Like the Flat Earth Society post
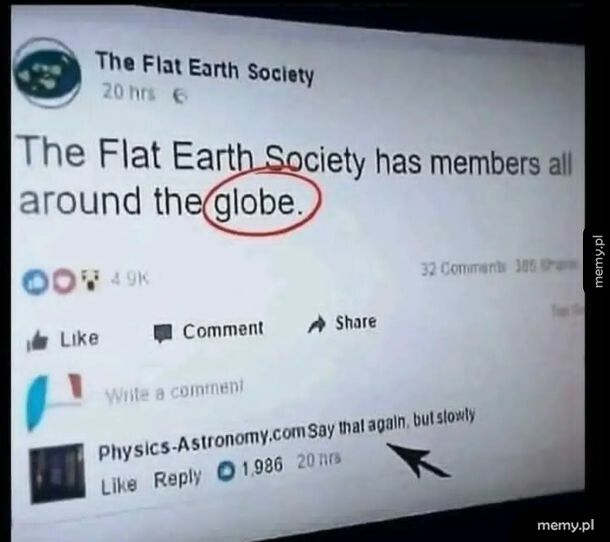Screen dimensions: 610x542 point(63,339)
